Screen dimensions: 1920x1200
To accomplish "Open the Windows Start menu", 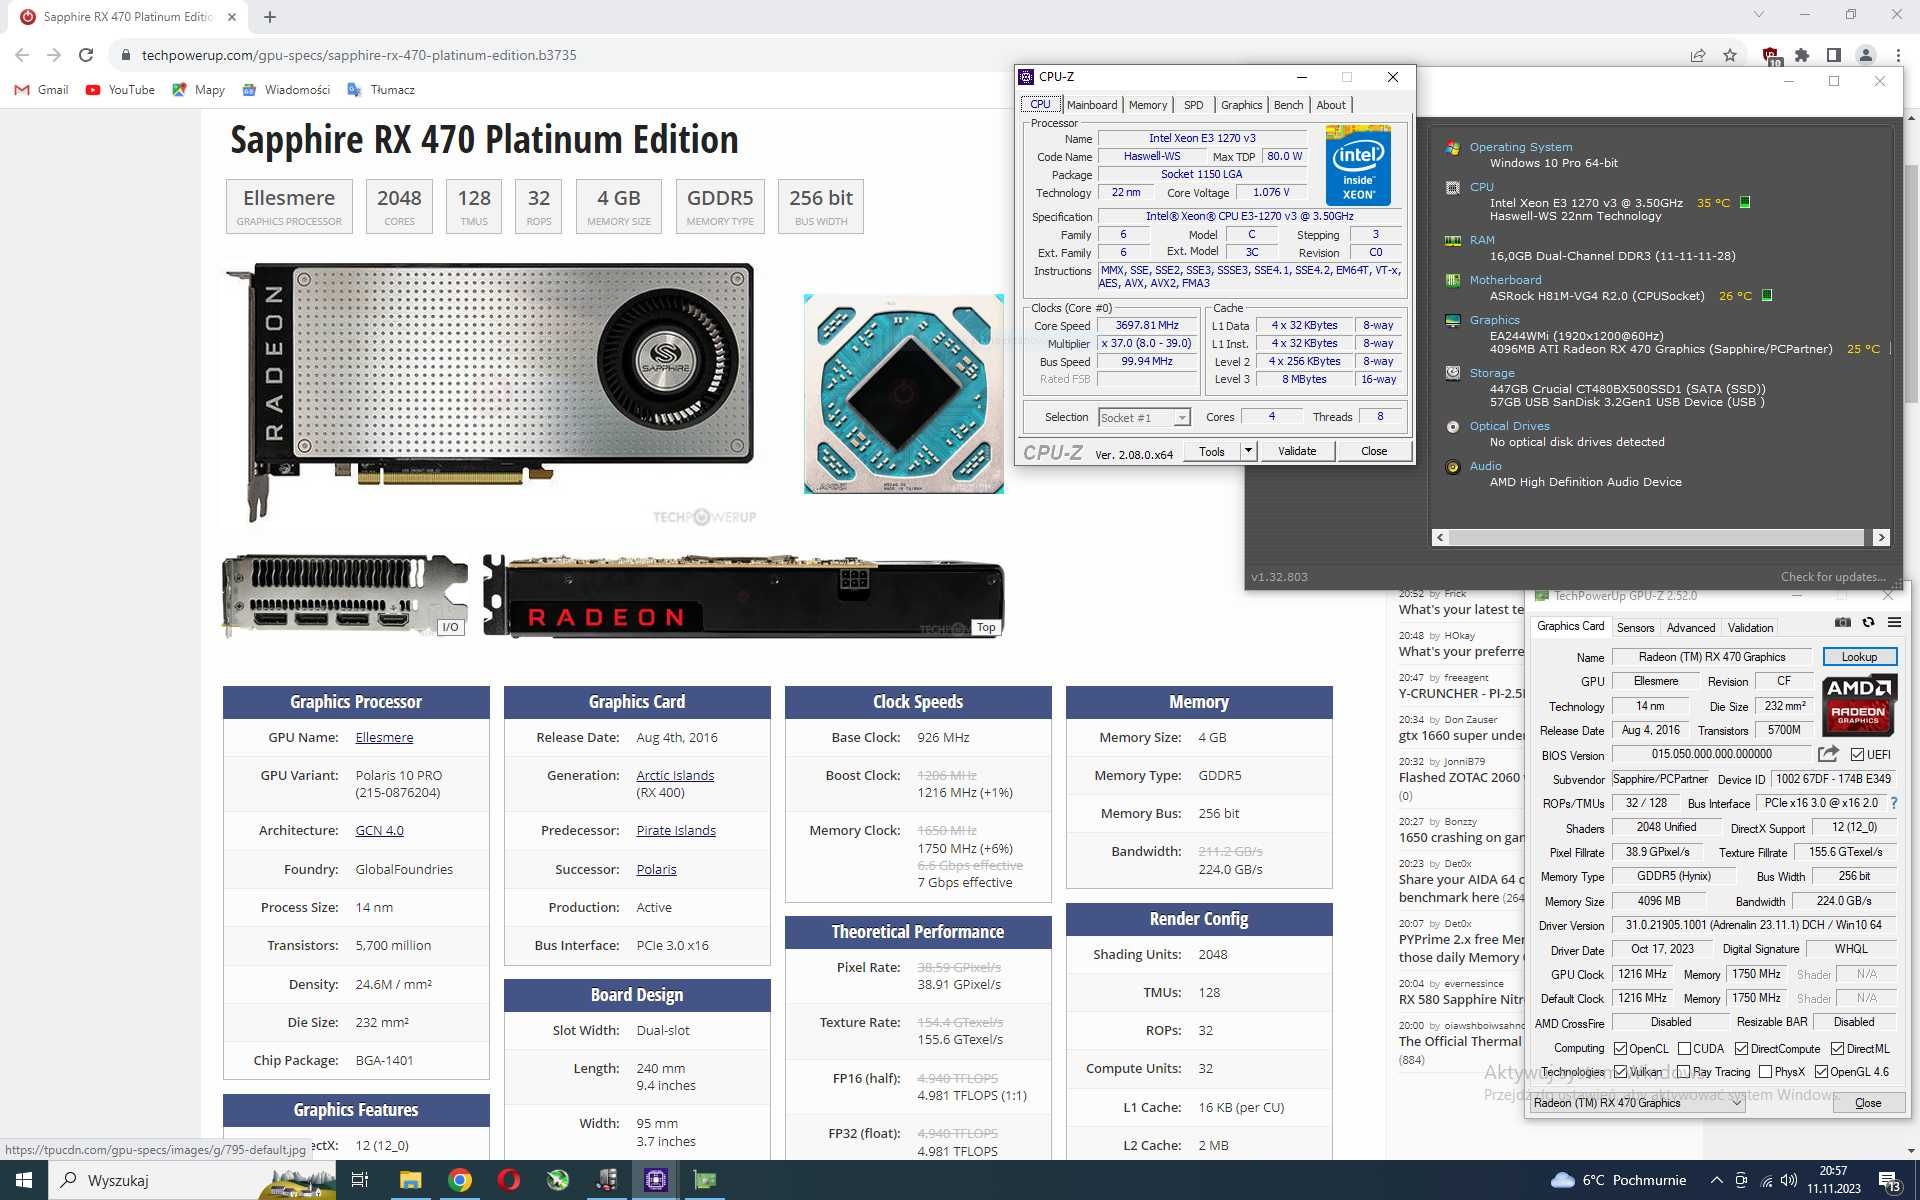I will [24, 1180].
